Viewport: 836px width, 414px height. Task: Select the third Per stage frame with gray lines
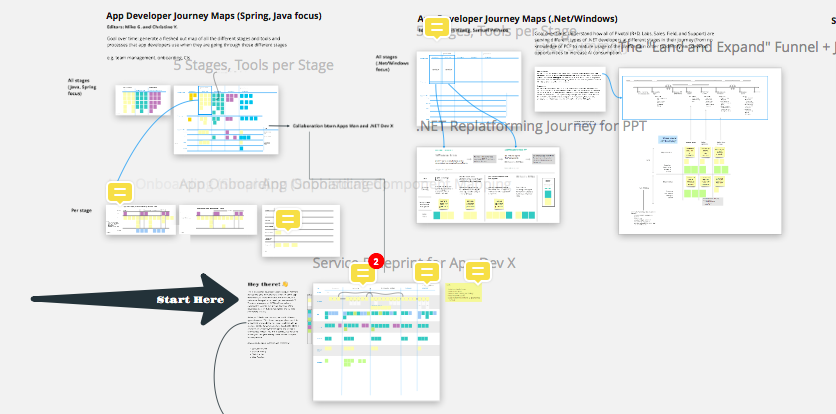pos(300,230)
